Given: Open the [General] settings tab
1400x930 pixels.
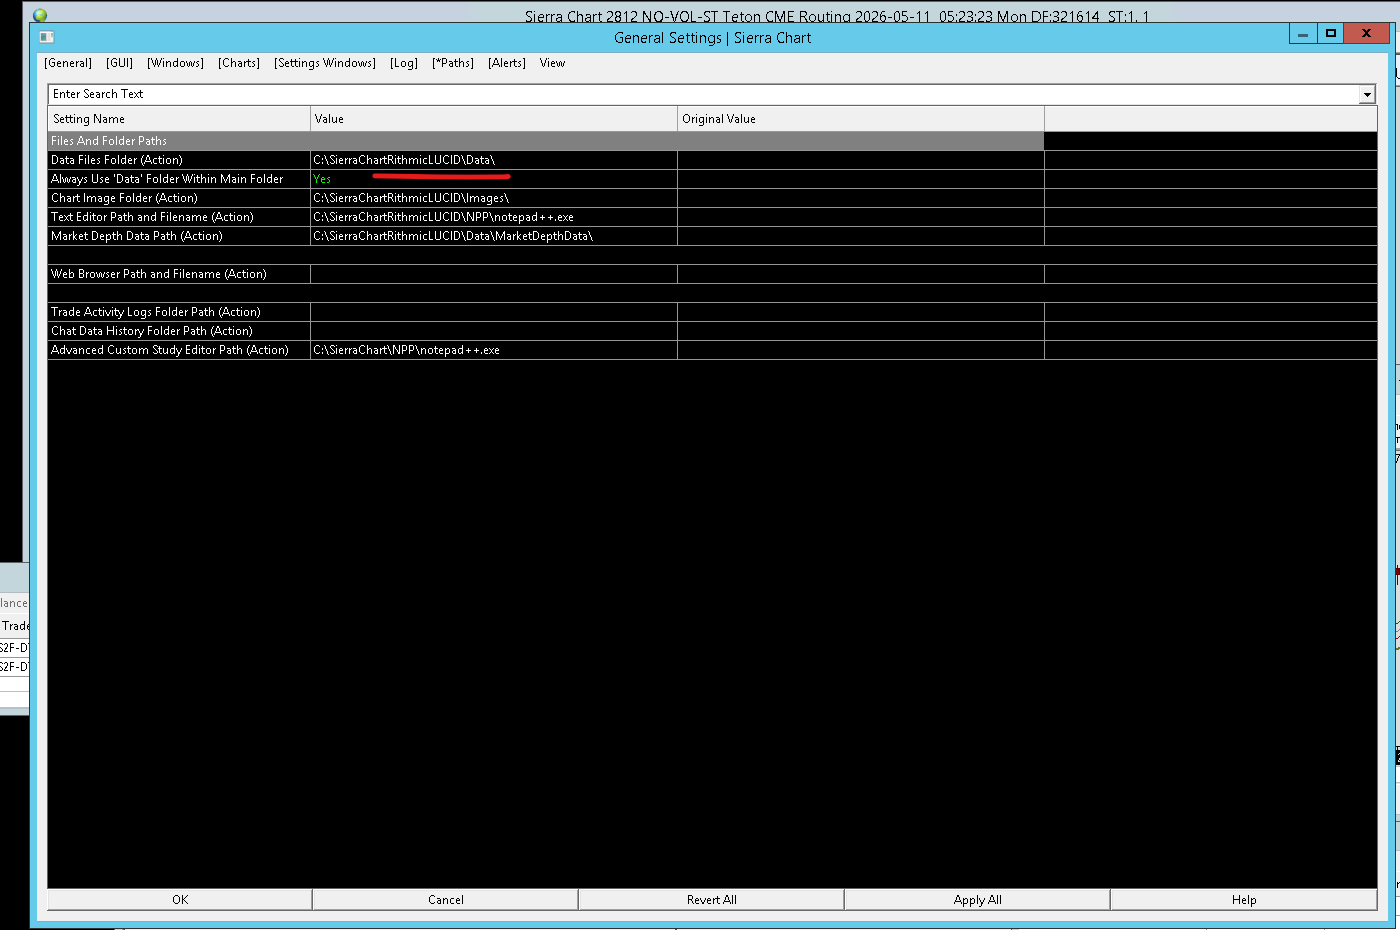Looking at the screenshot, I should pos(68,63).
